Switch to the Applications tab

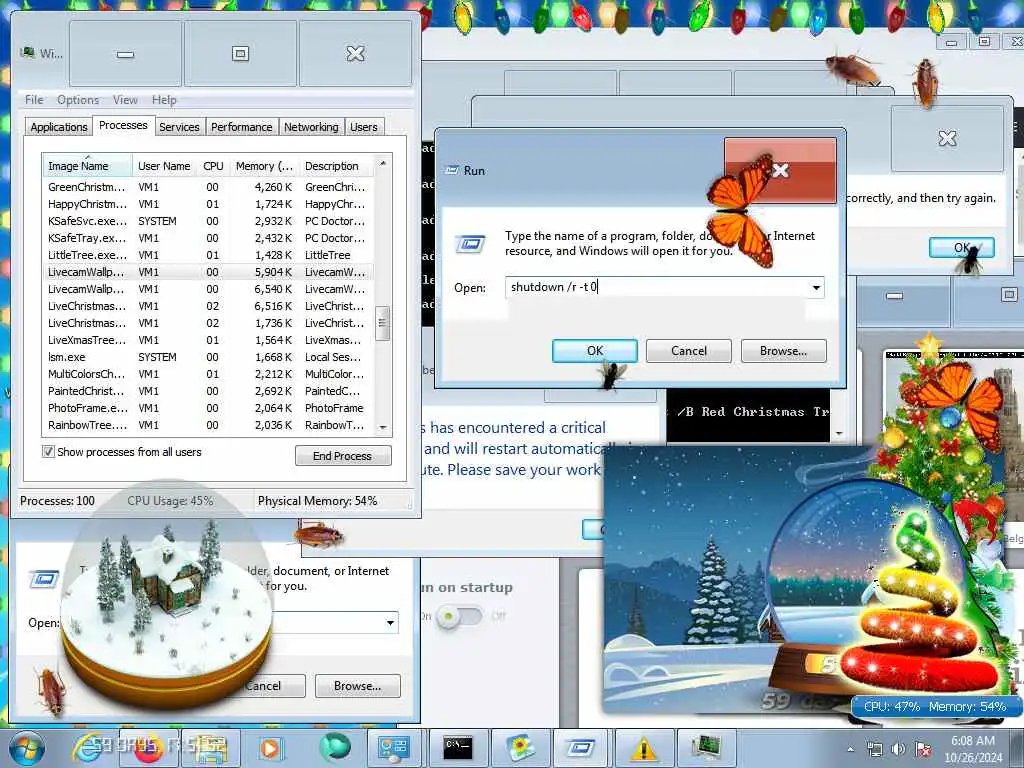pos(59,127)
